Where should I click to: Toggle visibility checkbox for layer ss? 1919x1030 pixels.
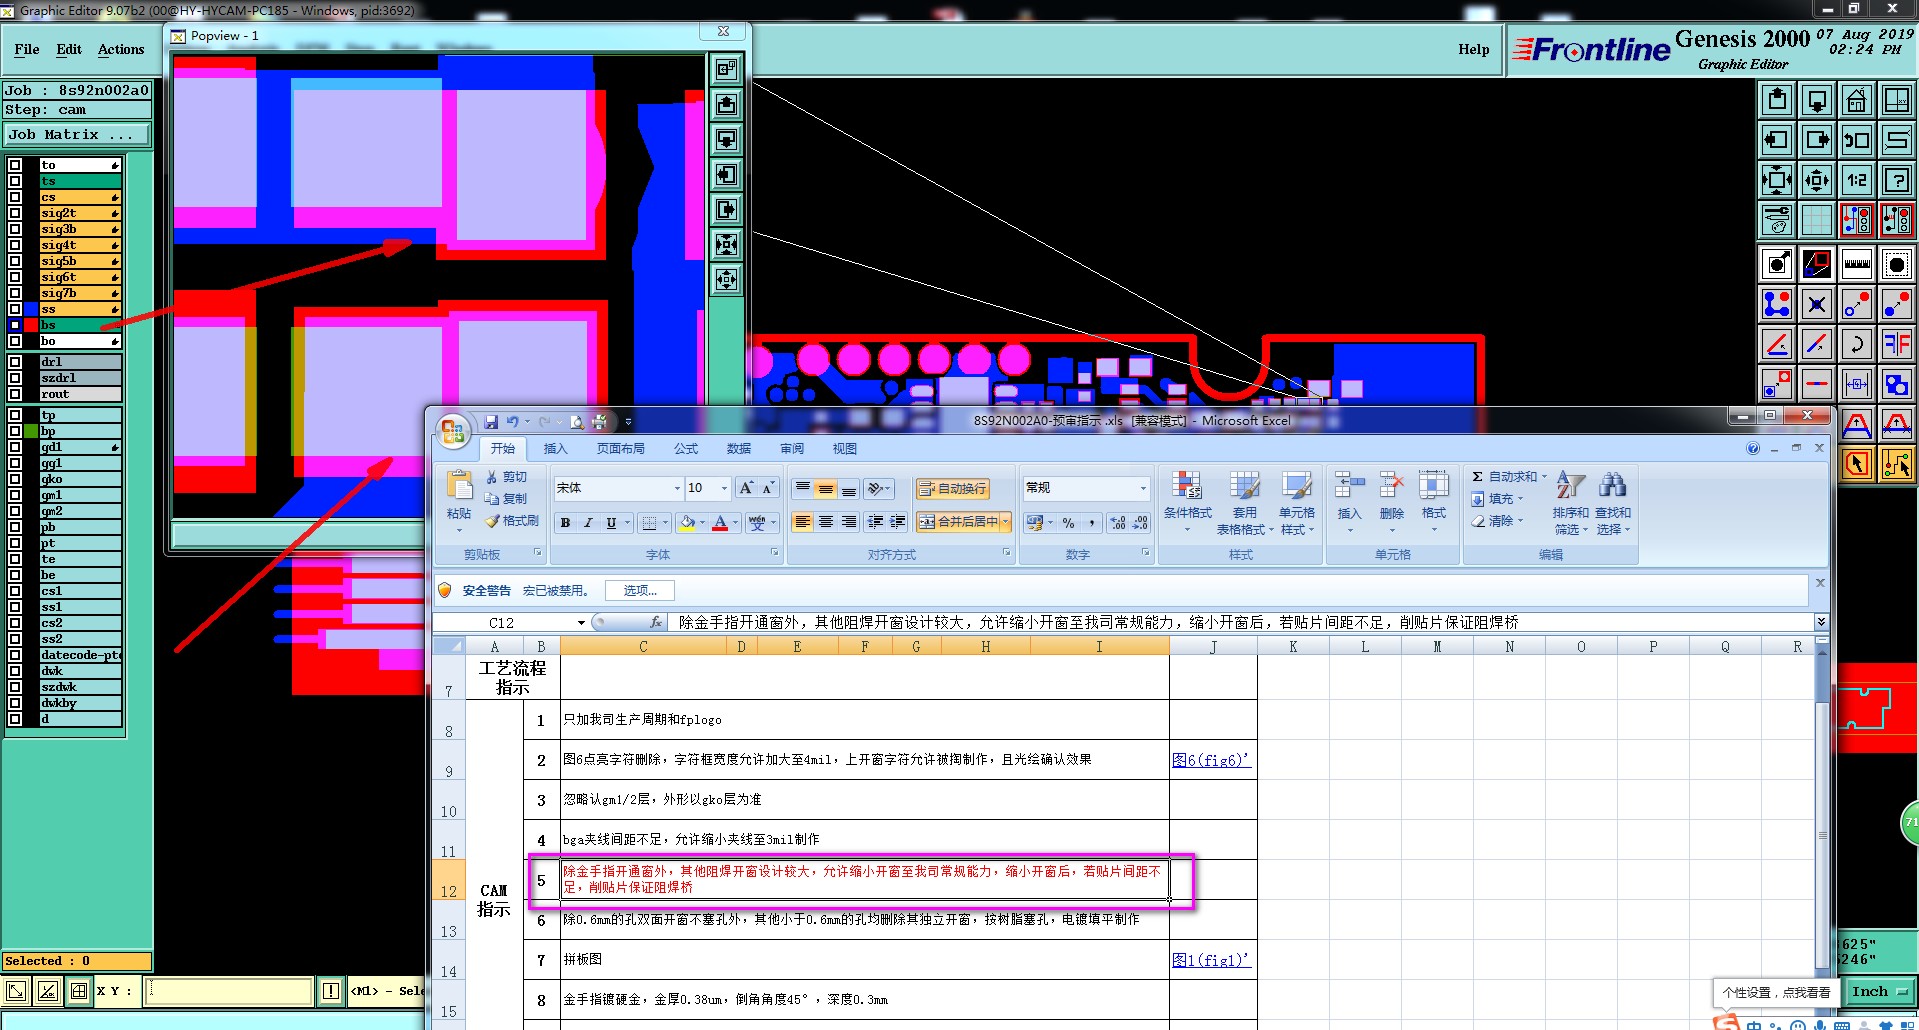[15, 309]
